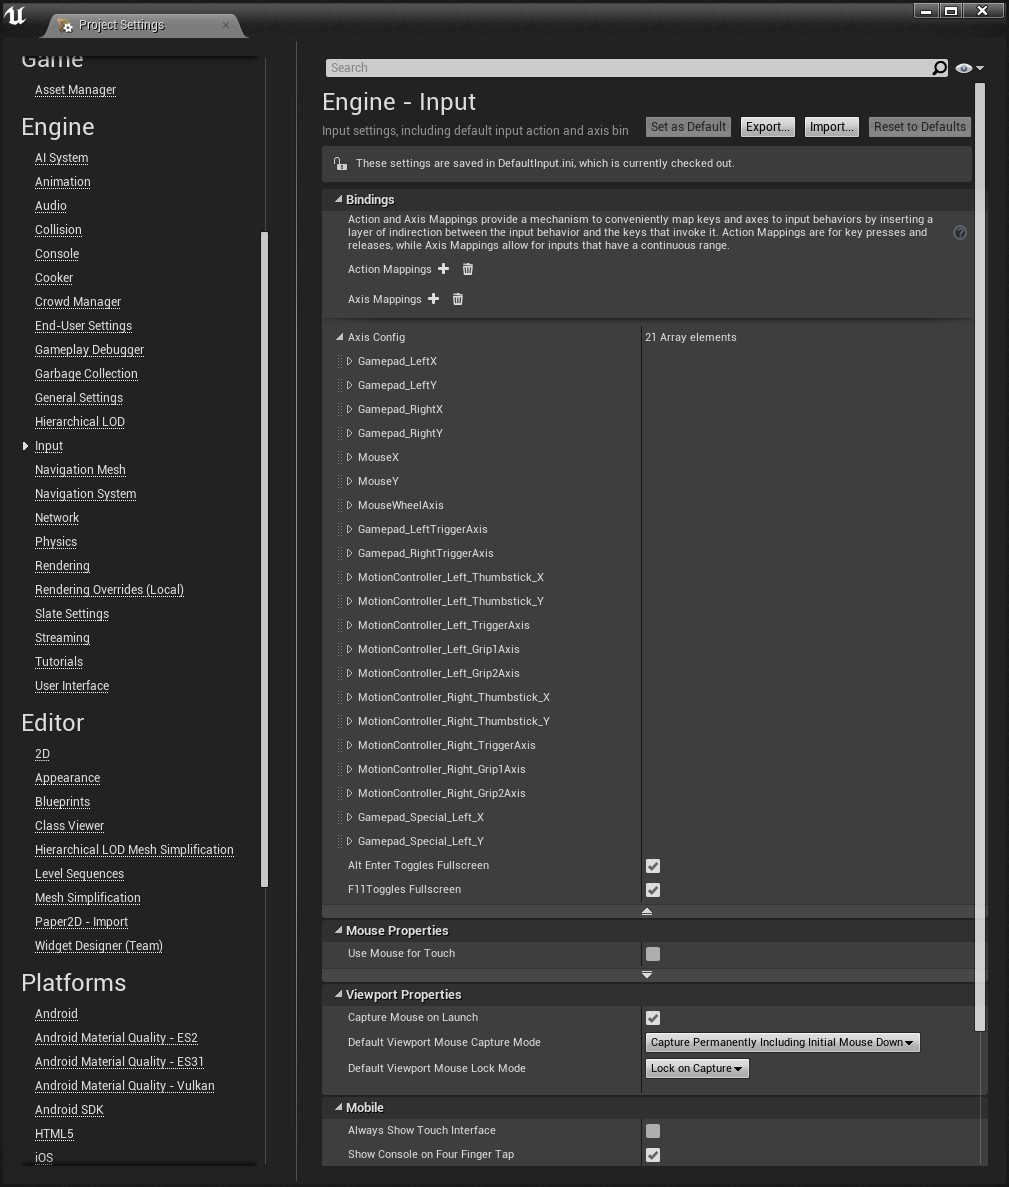Open Default Viewport Mouse Lock Mode dropdown
Image resolution: width=1009 pixels, height=1187 pixels.
[697, 1068]
